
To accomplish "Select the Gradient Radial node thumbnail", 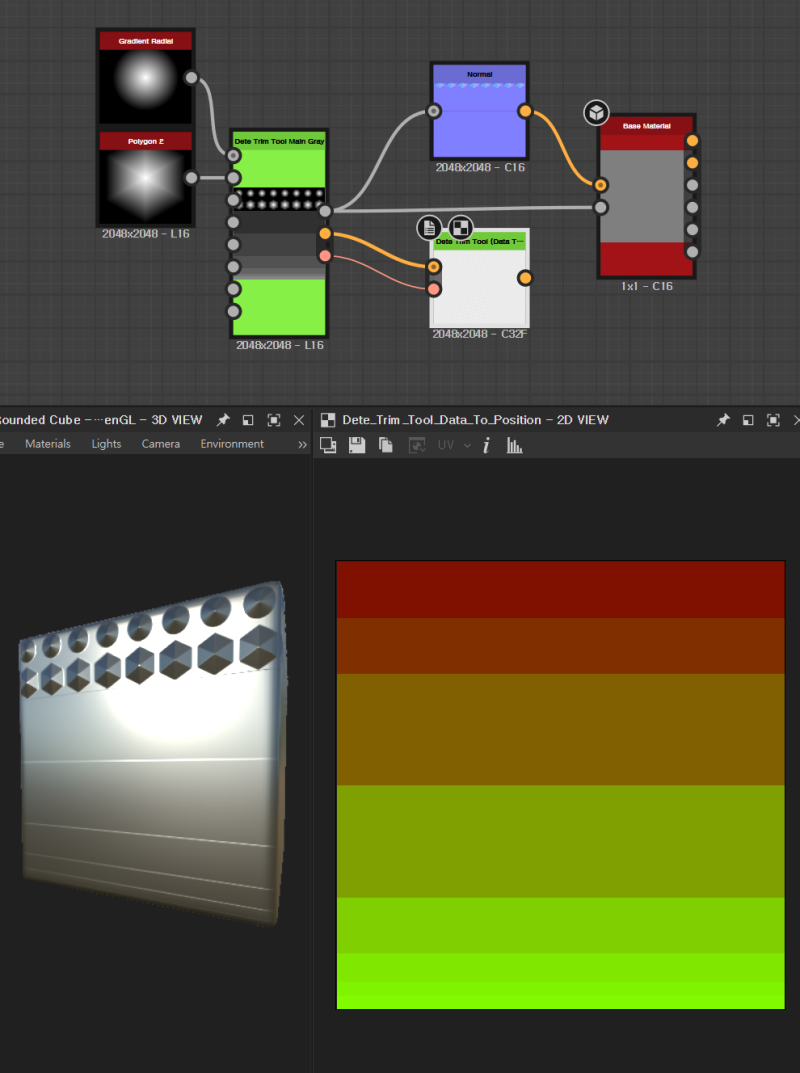I will pyautogui.click(x=143, y=85).
